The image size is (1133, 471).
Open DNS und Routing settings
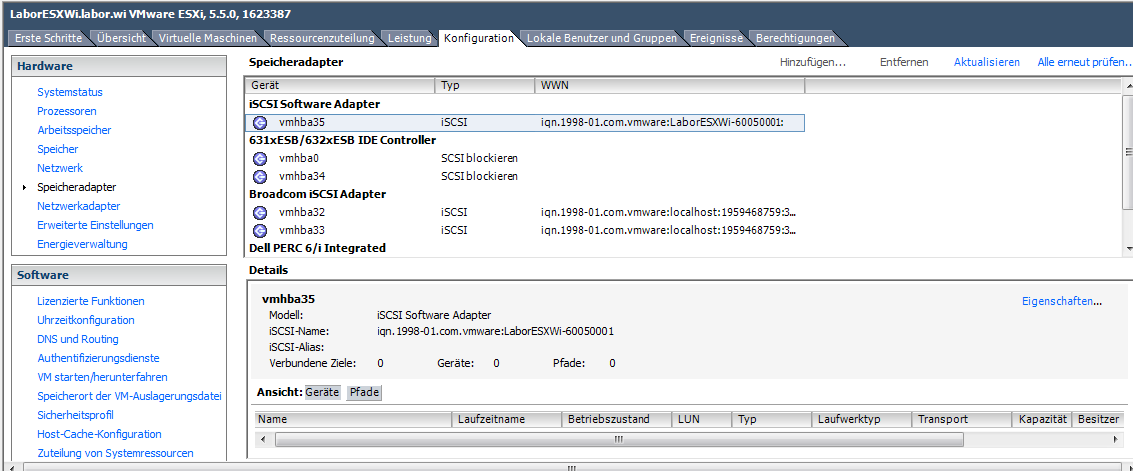pos(78,339)
